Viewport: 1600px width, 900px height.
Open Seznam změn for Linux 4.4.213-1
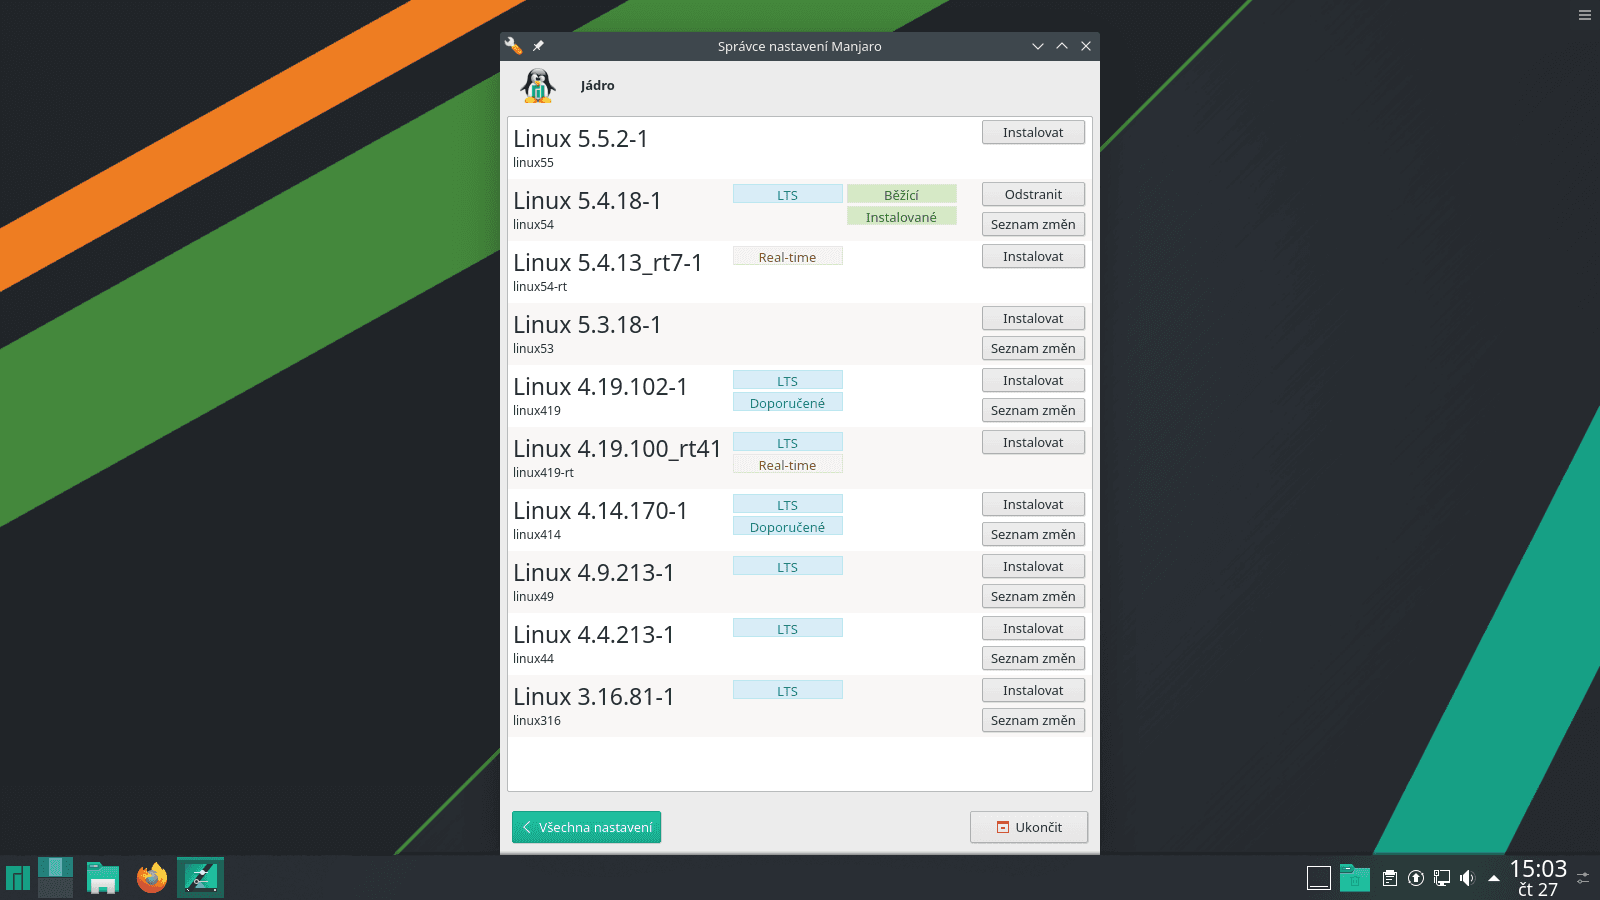(x=1033, y=659)
